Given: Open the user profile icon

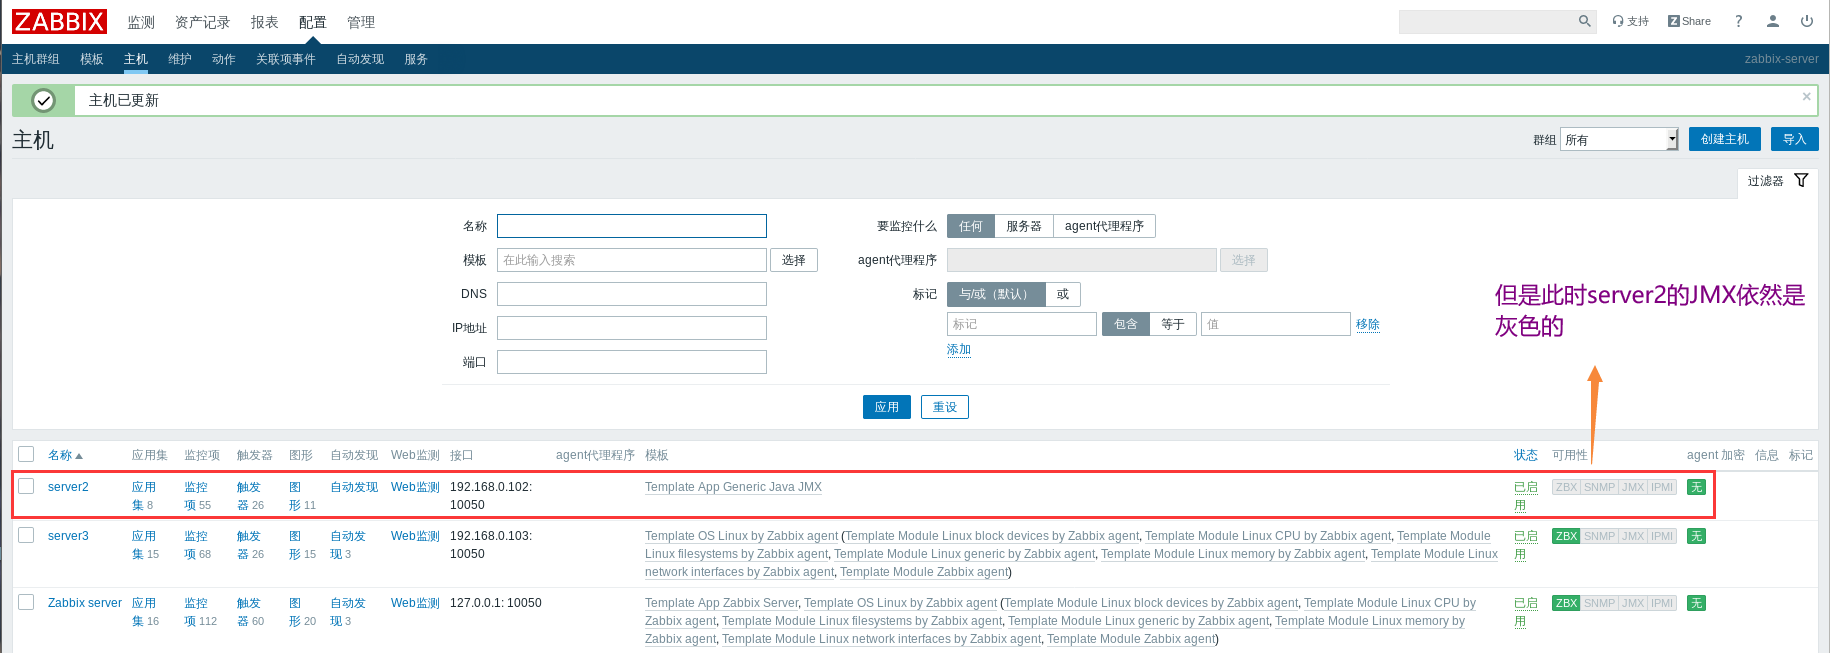Looking at the screenshot, I should click(x=1773, y=21).
